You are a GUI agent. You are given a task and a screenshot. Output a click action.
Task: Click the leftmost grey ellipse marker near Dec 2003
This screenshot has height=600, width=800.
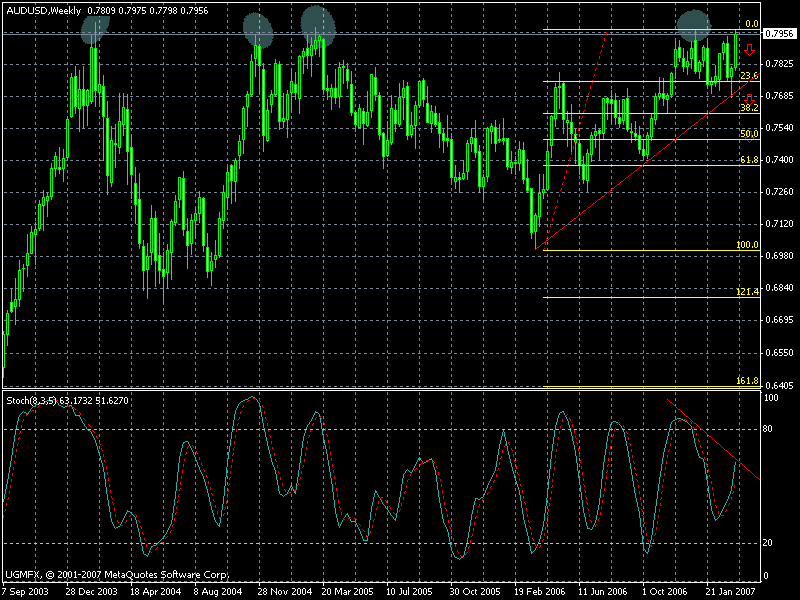point(96,30)
